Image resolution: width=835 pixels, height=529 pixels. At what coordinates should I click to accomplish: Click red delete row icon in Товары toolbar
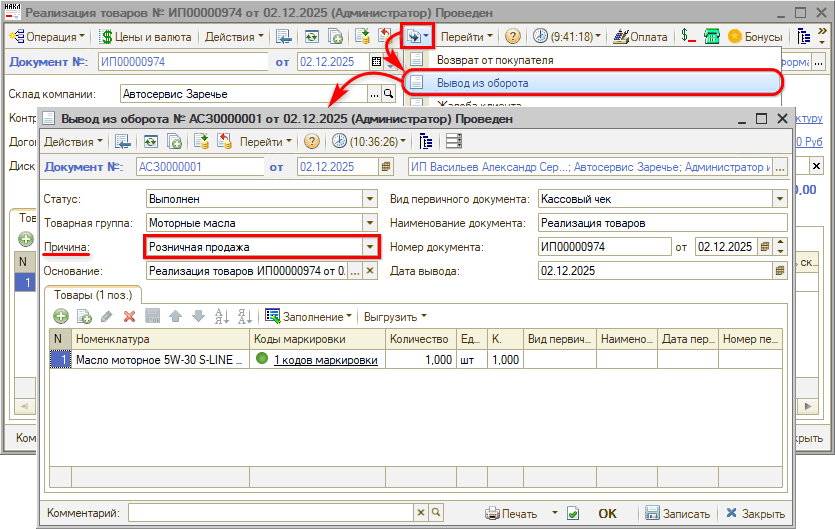(x=129, y=317)
